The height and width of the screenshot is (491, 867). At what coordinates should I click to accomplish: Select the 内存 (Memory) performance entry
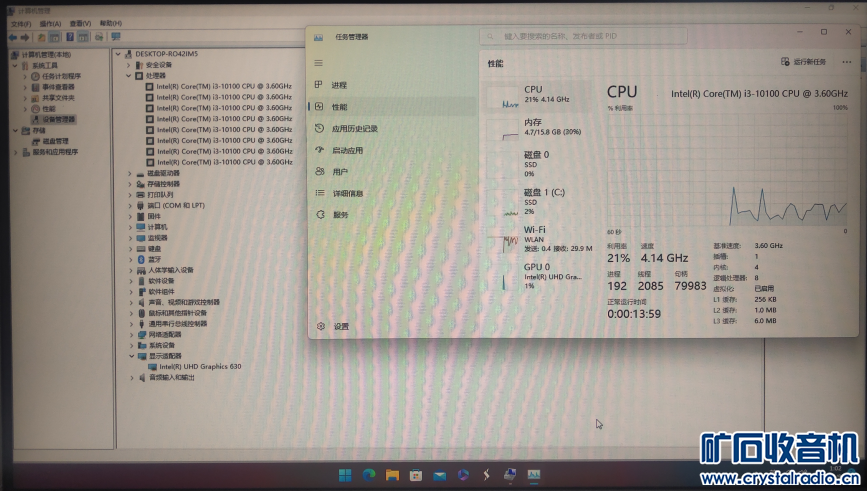click(x=537, y=128)
